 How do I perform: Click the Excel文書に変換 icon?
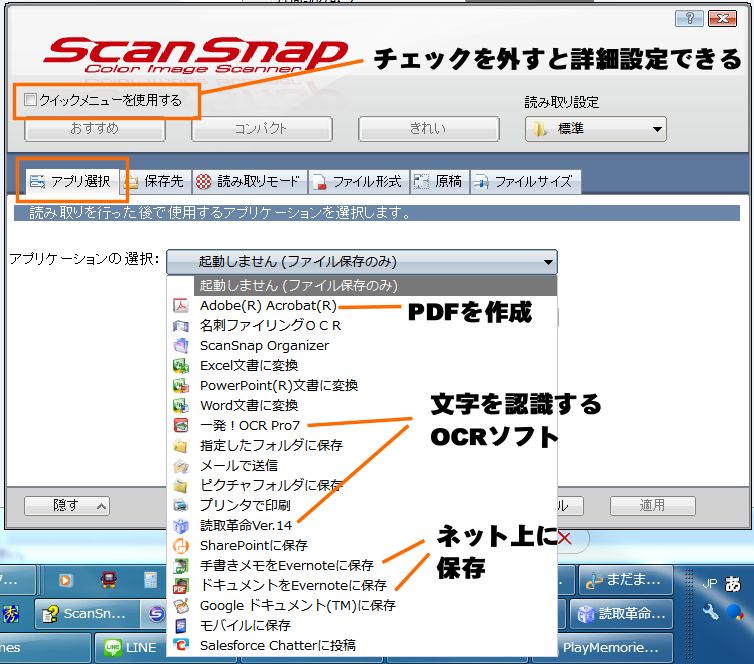[181, 366]
